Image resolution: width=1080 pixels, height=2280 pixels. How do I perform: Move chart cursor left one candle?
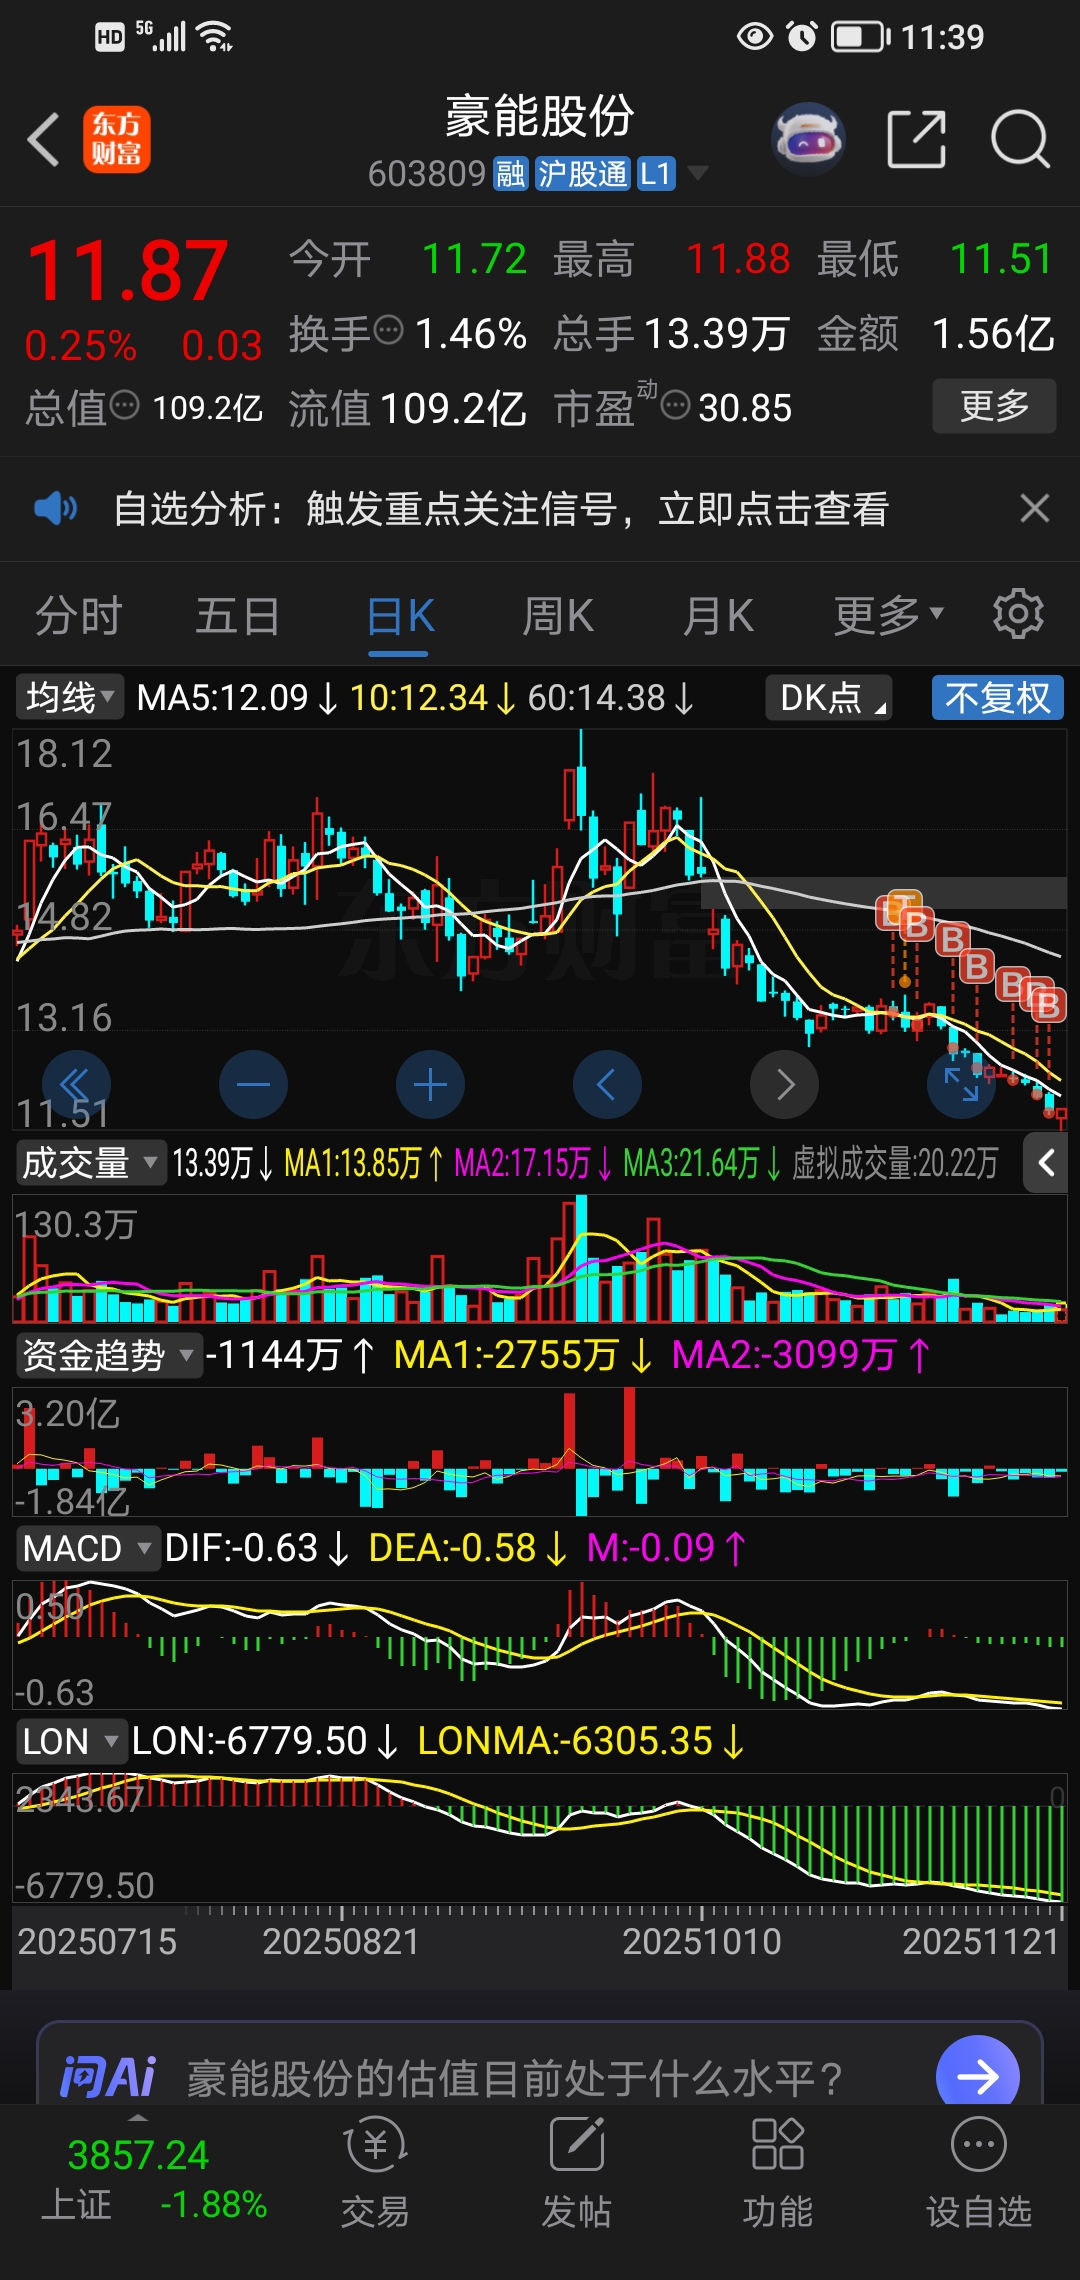[x=607, y=1084]
